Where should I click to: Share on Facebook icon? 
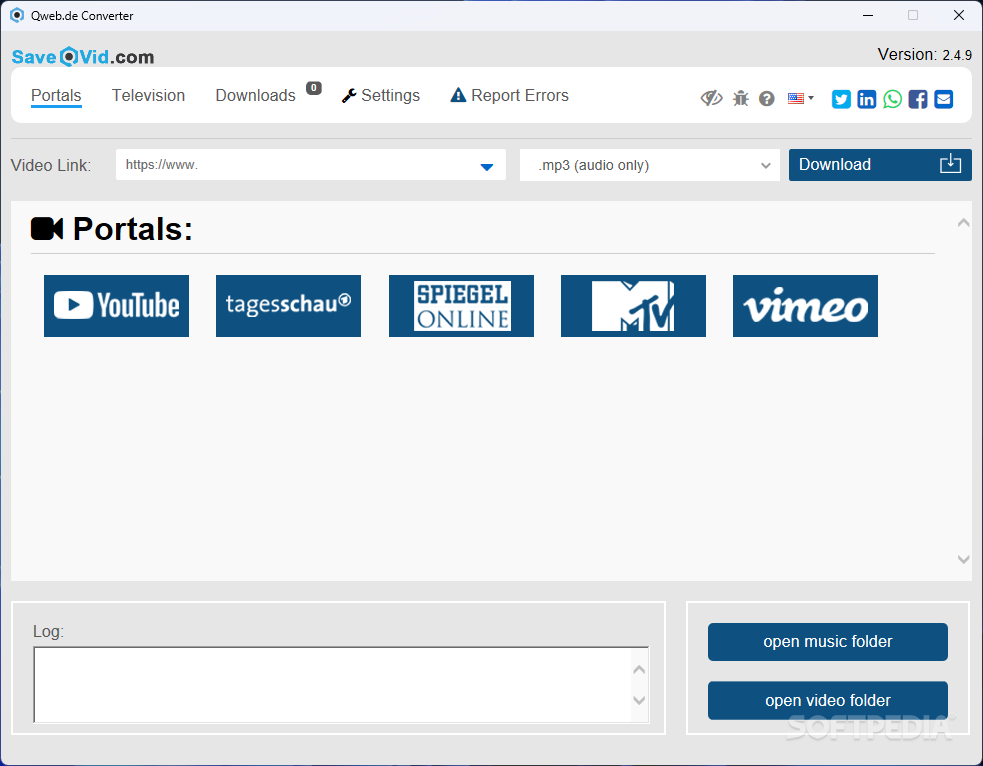tap(918, 99)
